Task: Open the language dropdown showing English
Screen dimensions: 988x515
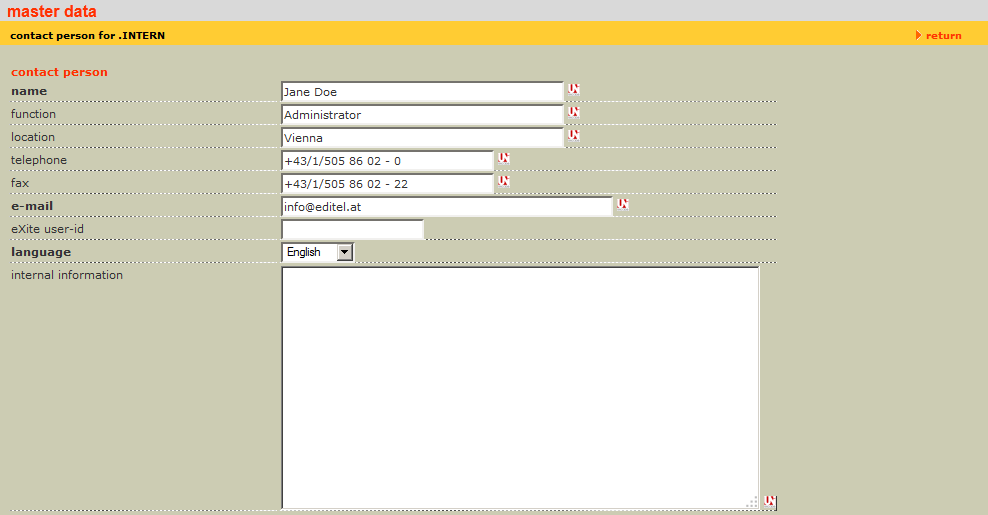Action: tap(318, 252)
